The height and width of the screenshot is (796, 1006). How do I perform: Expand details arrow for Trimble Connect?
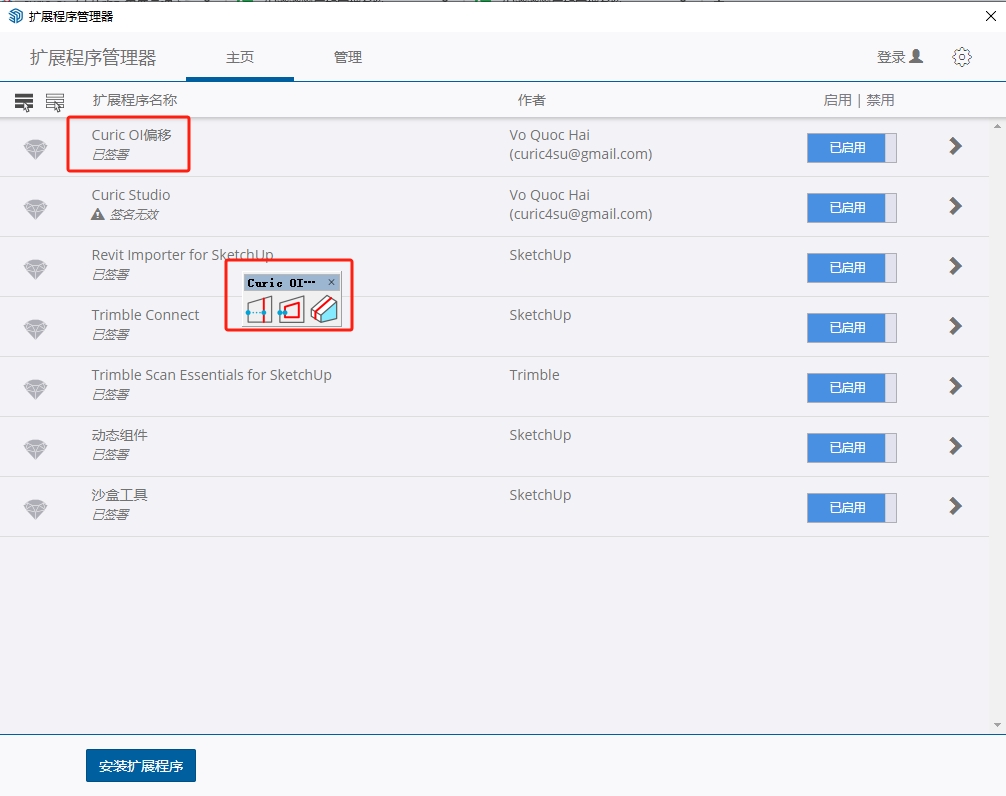(955, 326)
